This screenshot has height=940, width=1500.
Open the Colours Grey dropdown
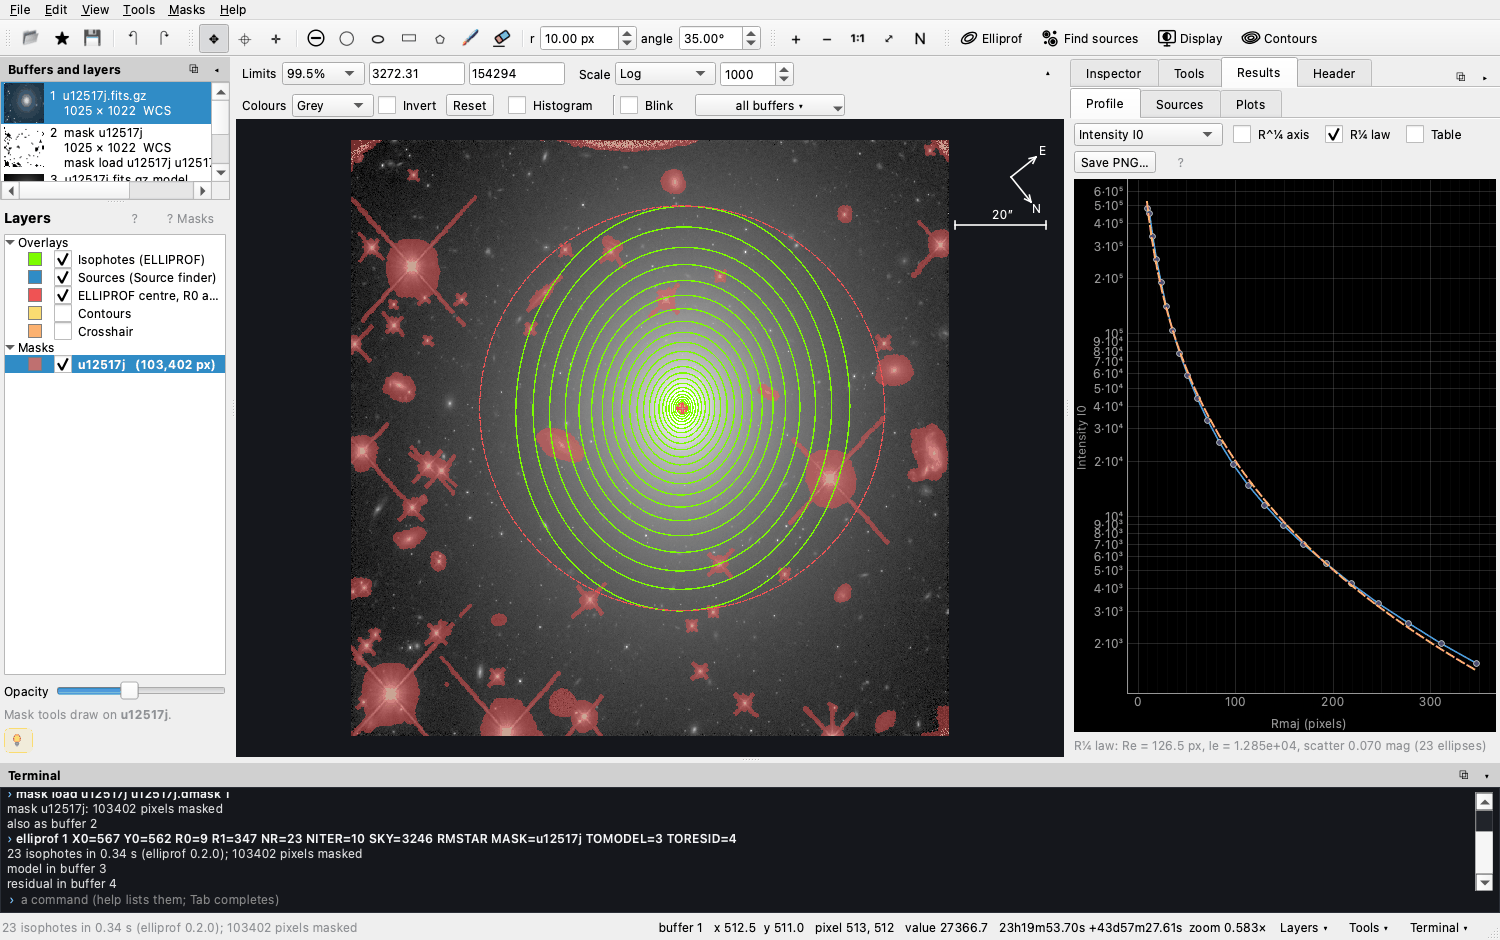pos(333,105)
